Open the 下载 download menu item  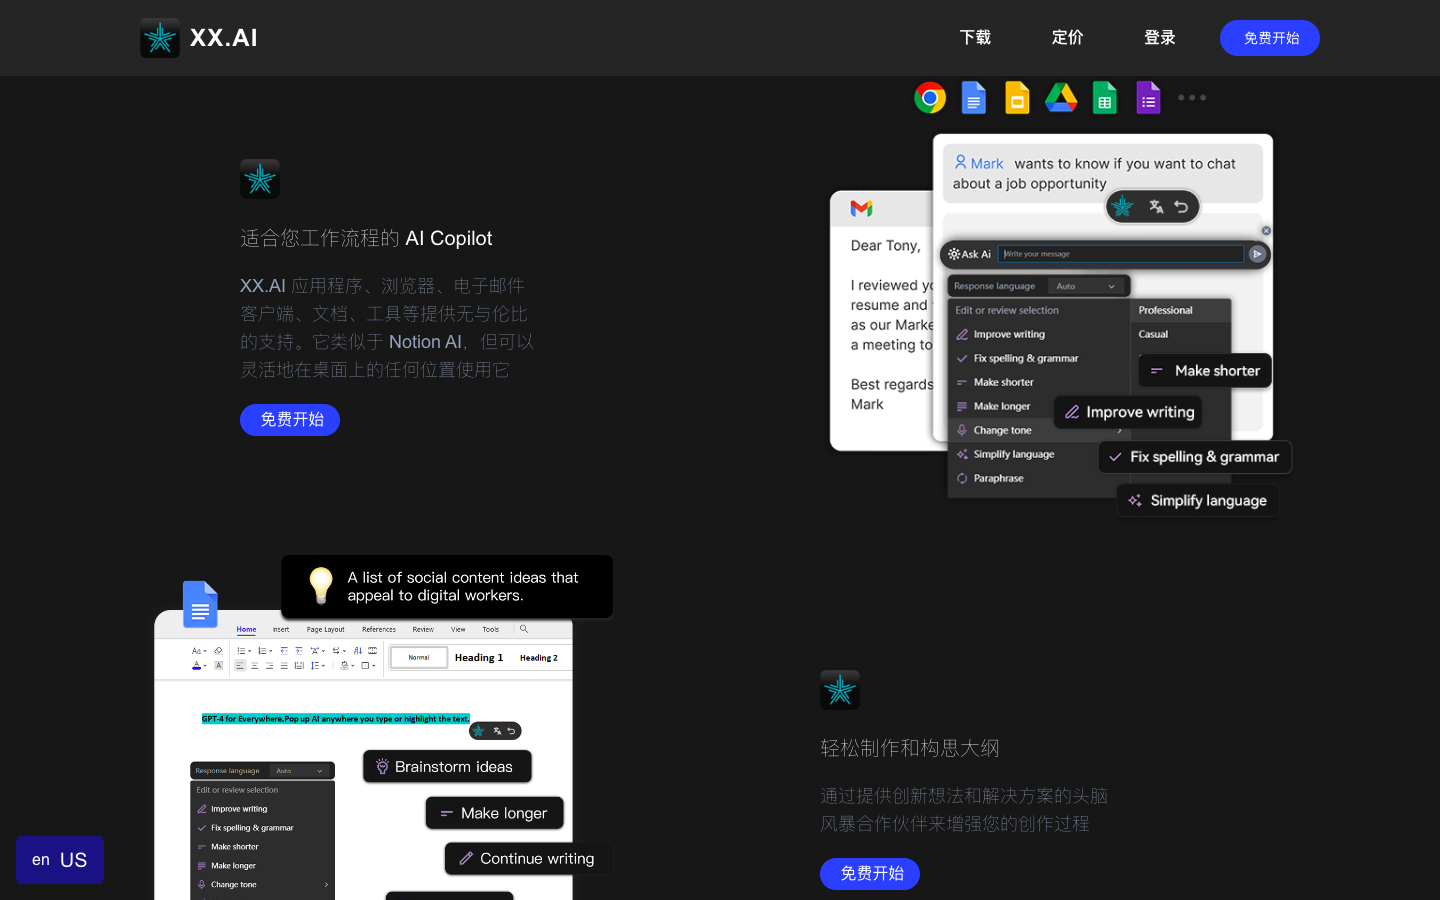(x=975, y=38)
